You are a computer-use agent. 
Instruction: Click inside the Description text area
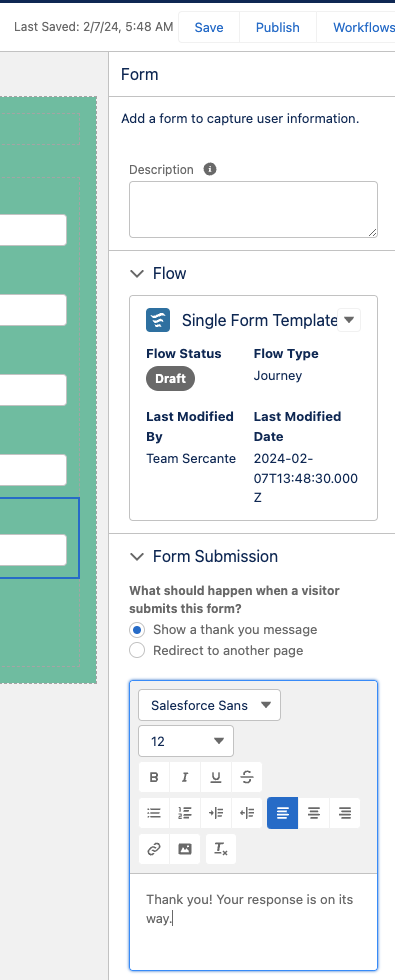coord(253,209)
